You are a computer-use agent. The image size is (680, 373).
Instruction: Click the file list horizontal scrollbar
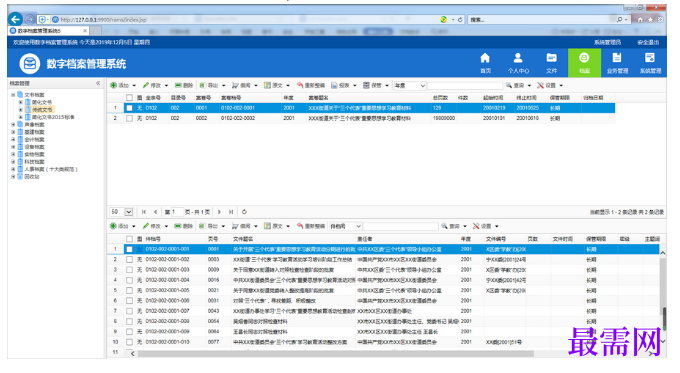(335, 354)
